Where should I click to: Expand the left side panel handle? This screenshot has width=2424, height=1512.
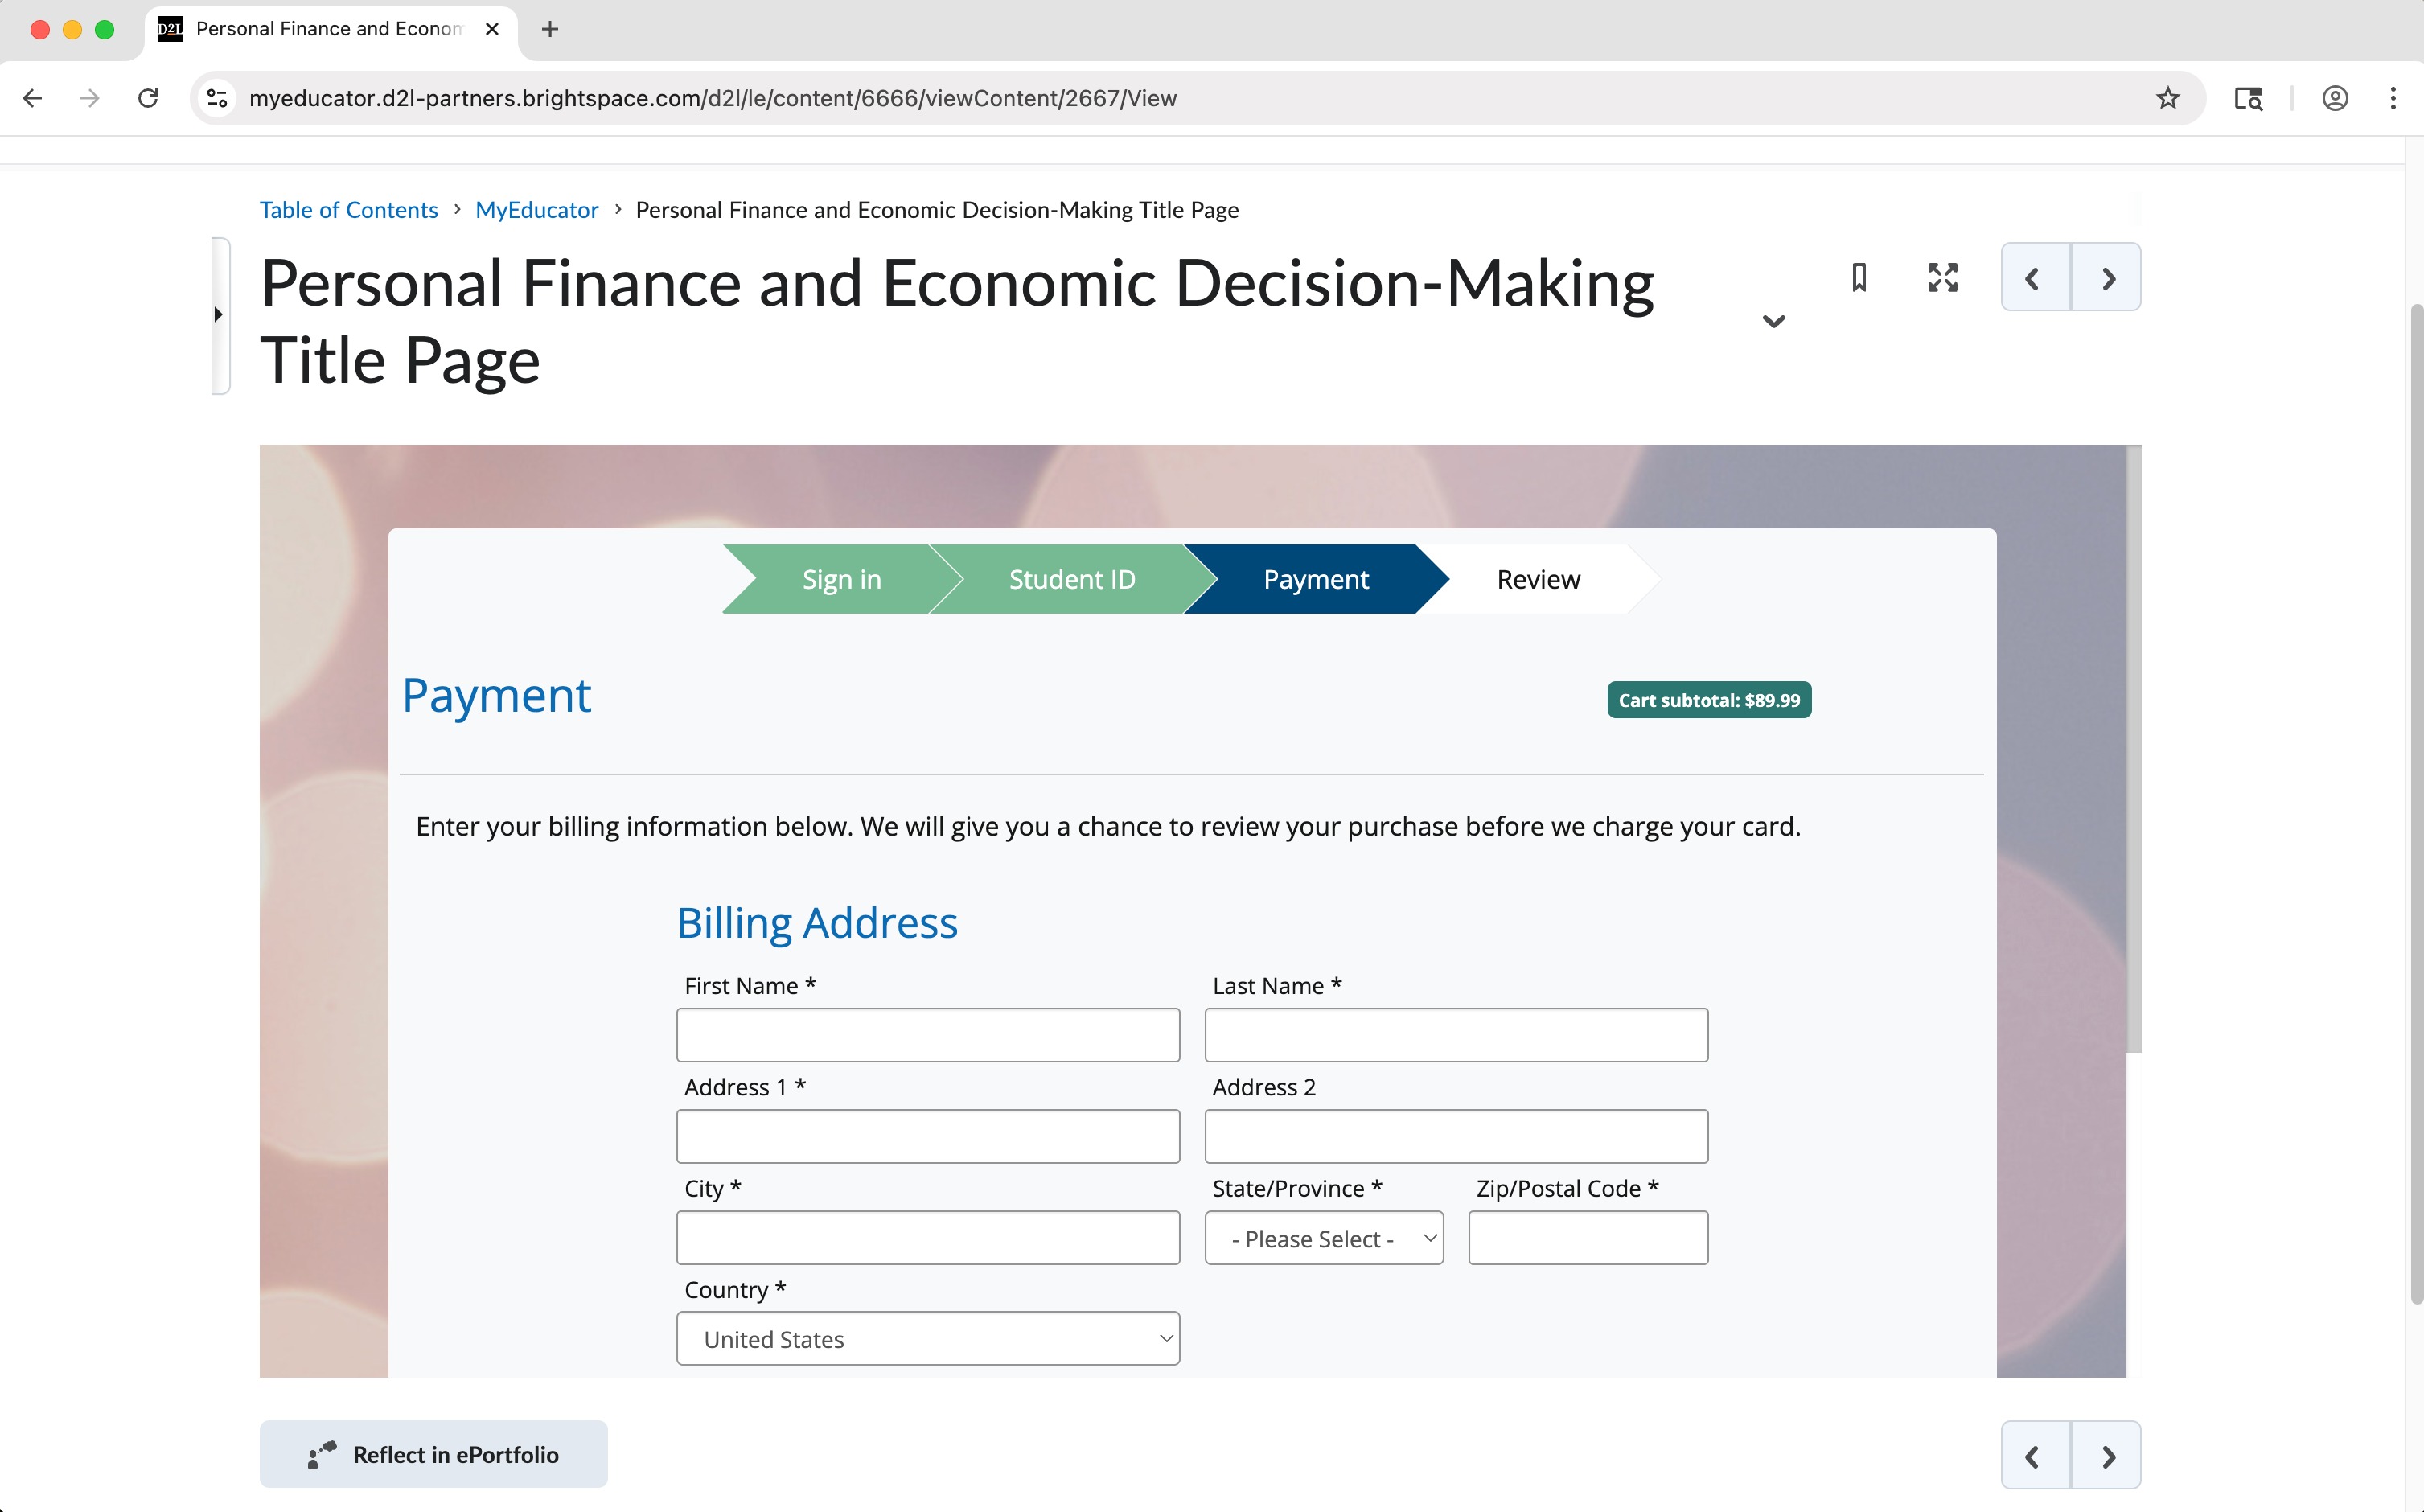tap(219, 315)
